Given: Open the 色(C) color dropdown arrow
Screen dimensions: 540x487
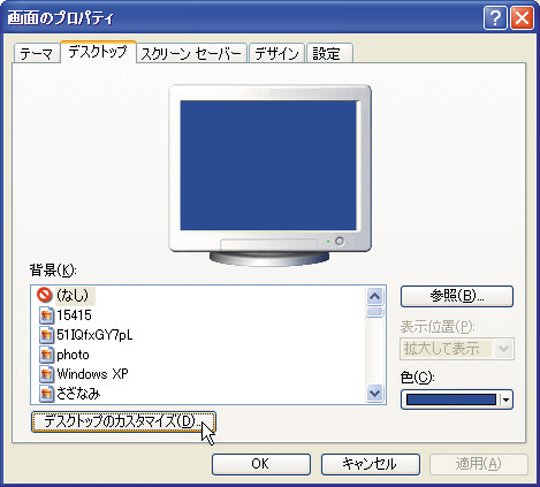Looking at the screenshot, I should pos(506,400).
